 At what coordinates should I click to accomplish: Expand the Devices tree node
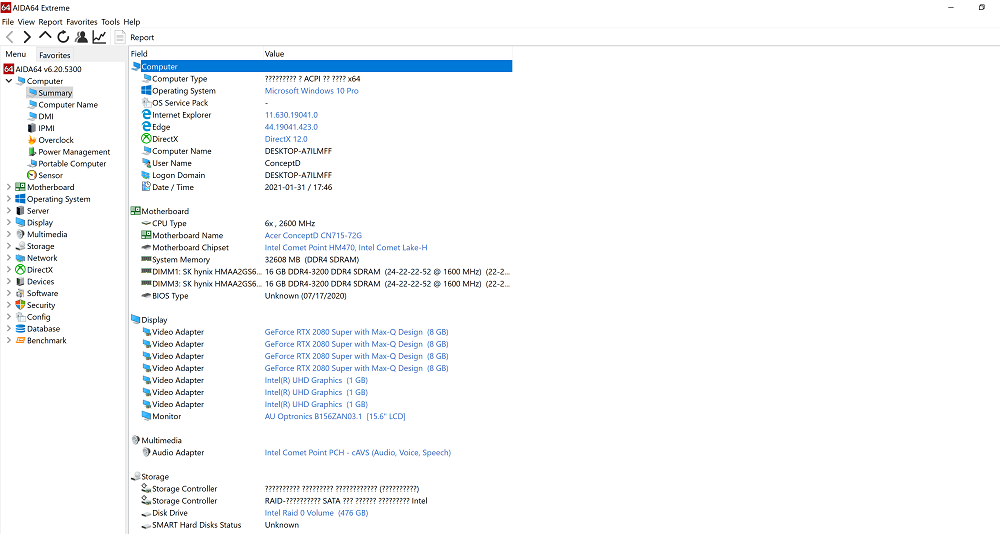[x=9, y=281]
